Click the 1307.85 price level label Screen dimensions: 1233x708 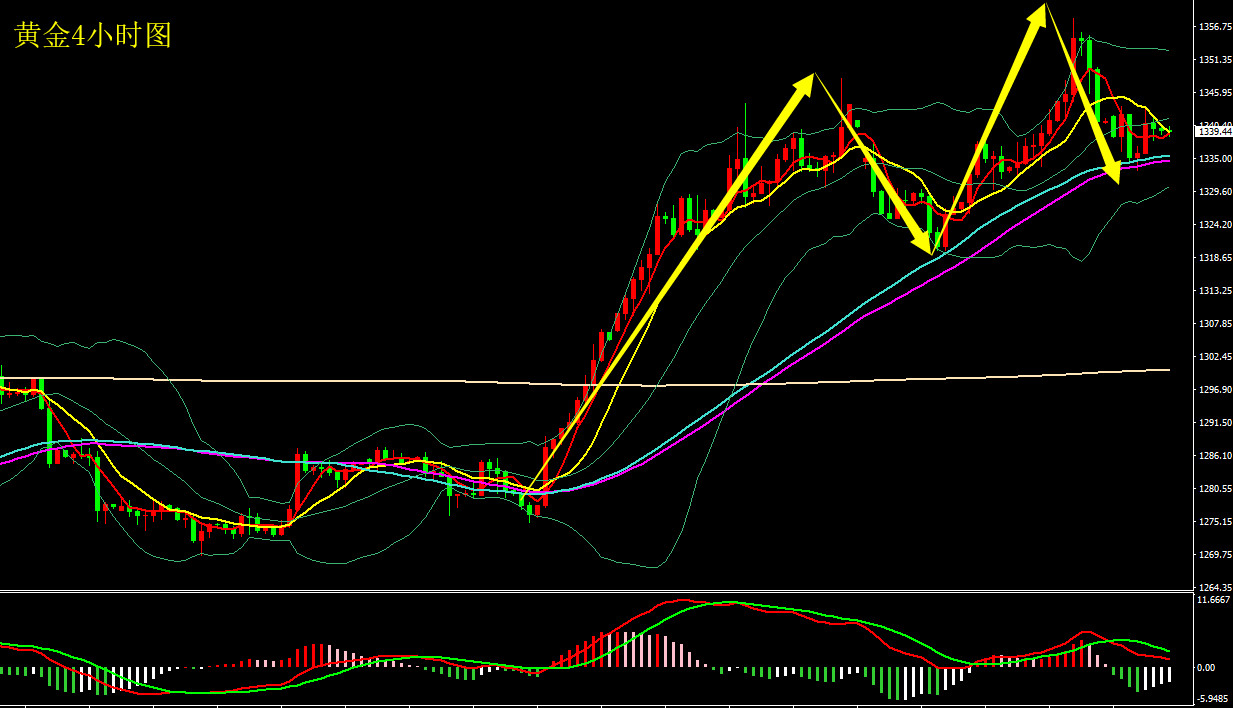tap(1215, 324)
